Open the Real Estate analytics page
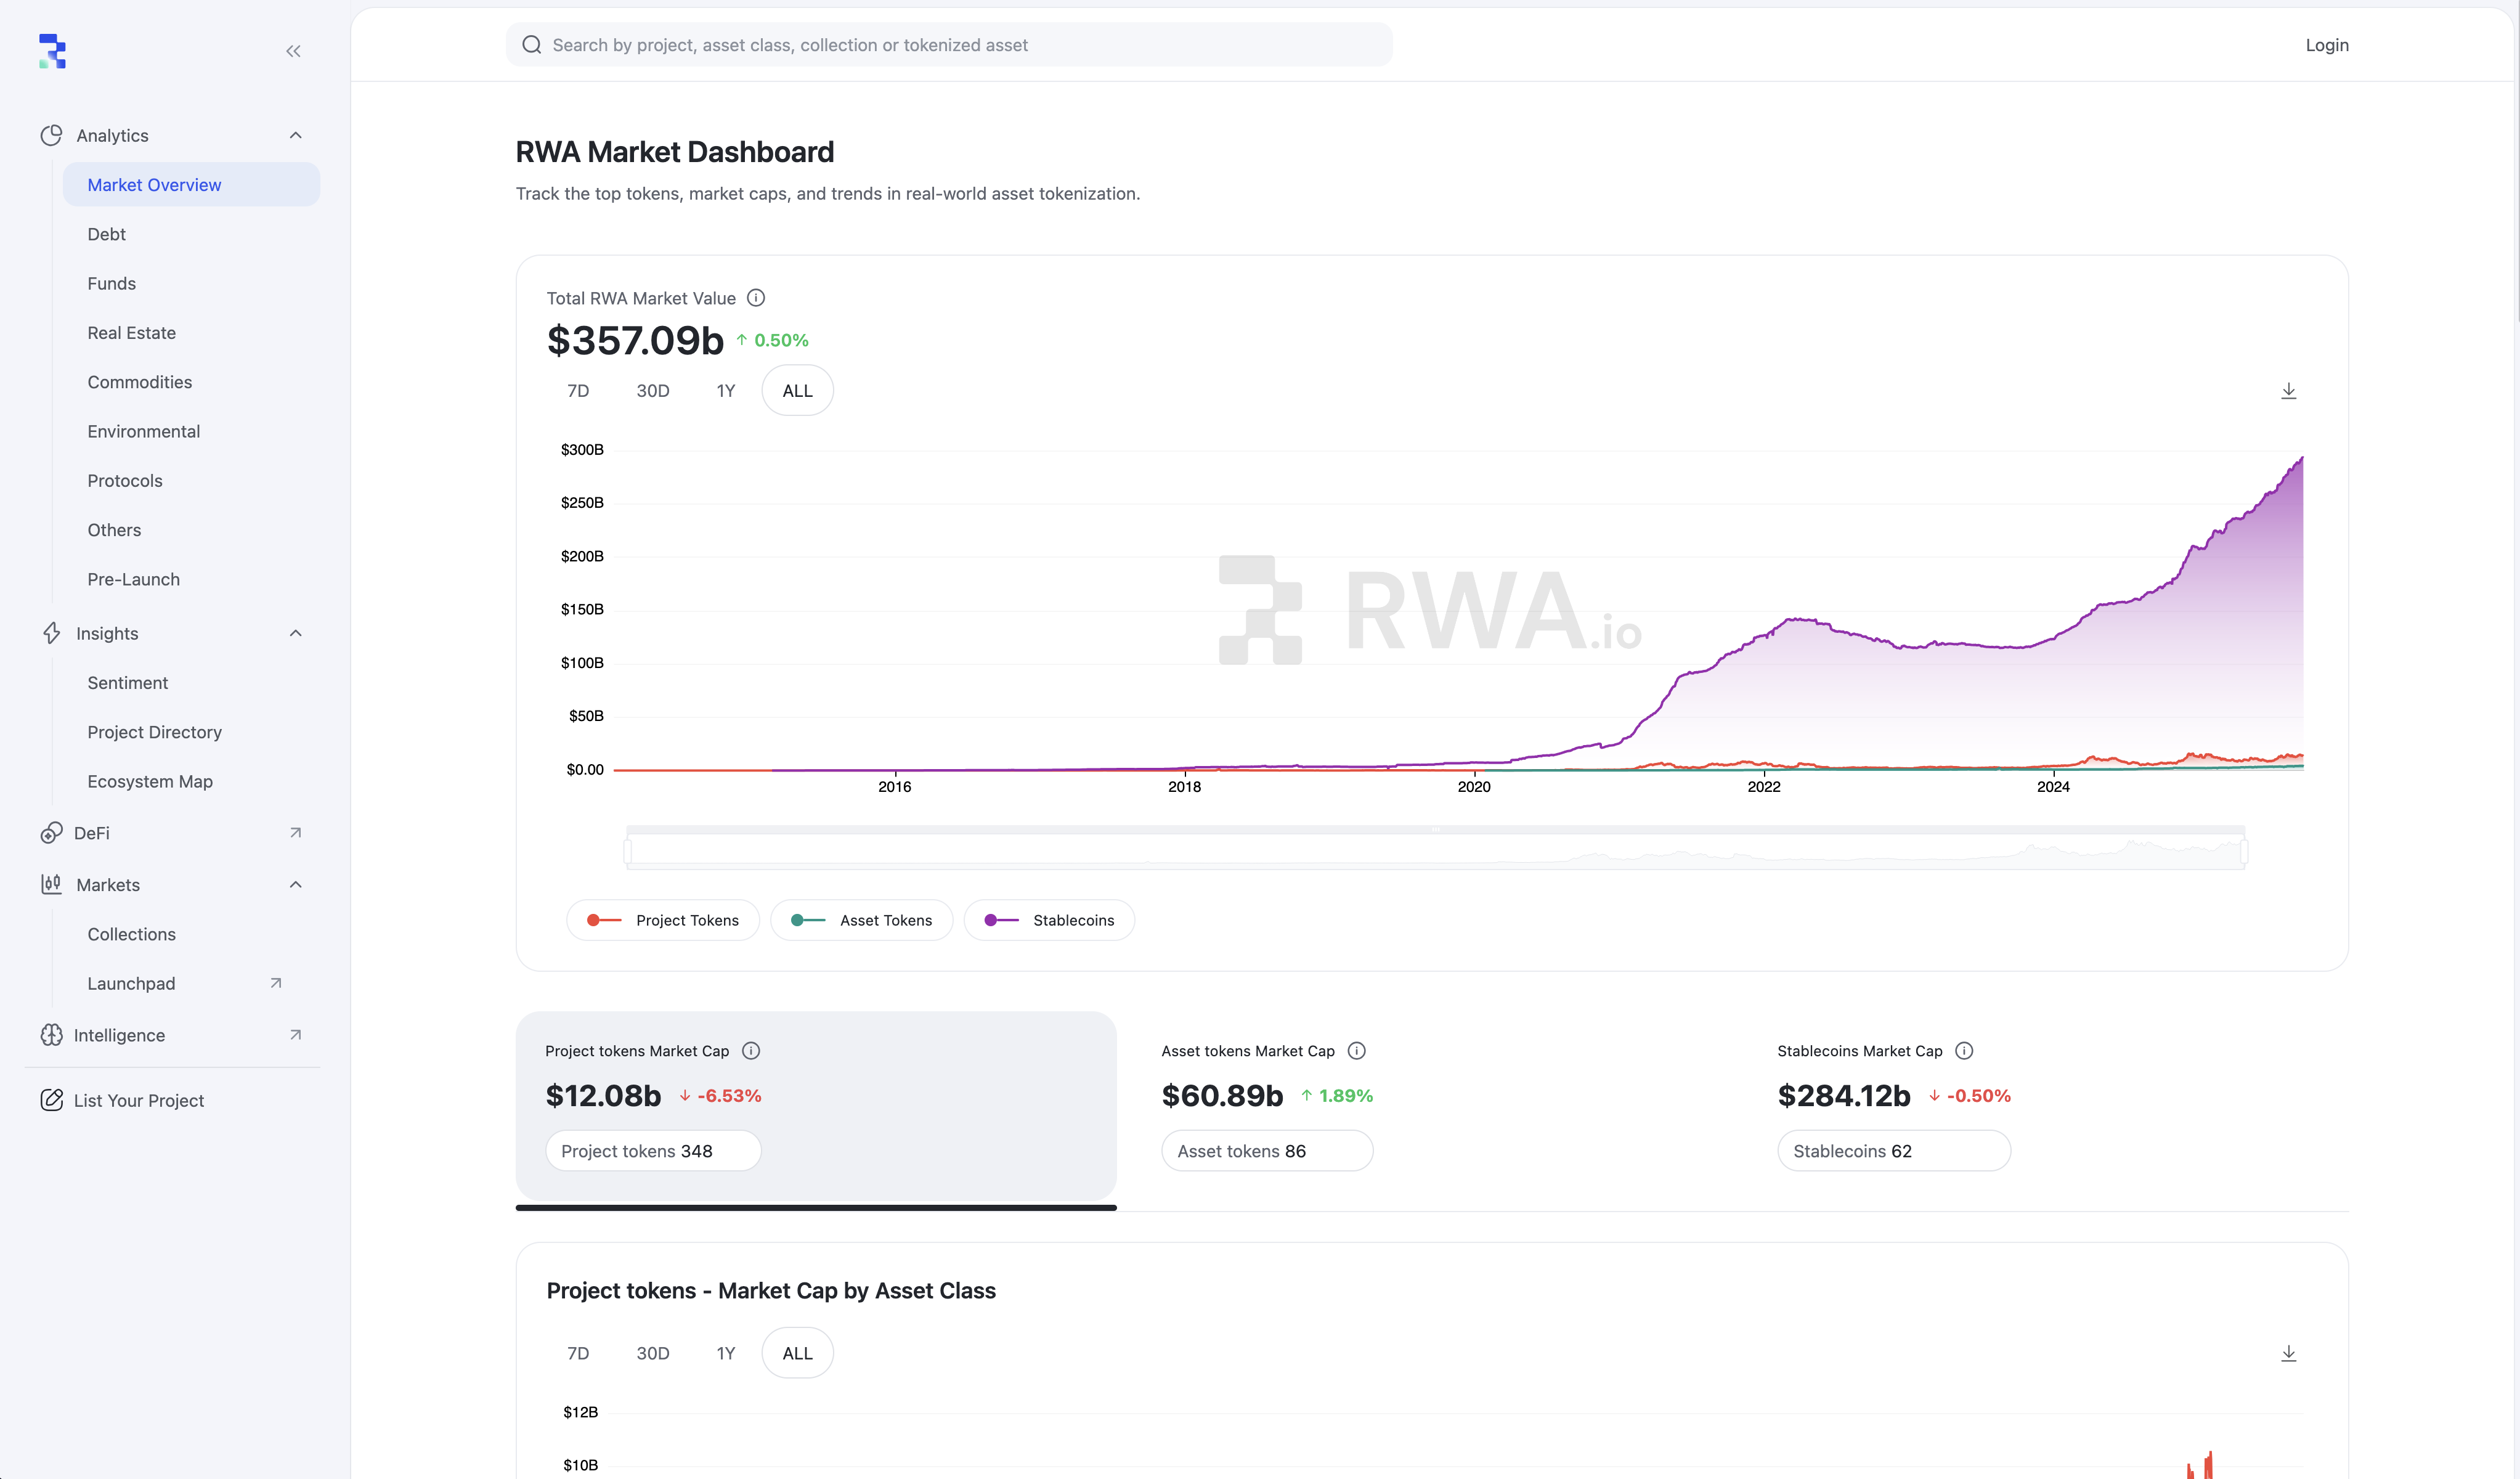Screen dimensions: 2520x1479 click(131, 333)
